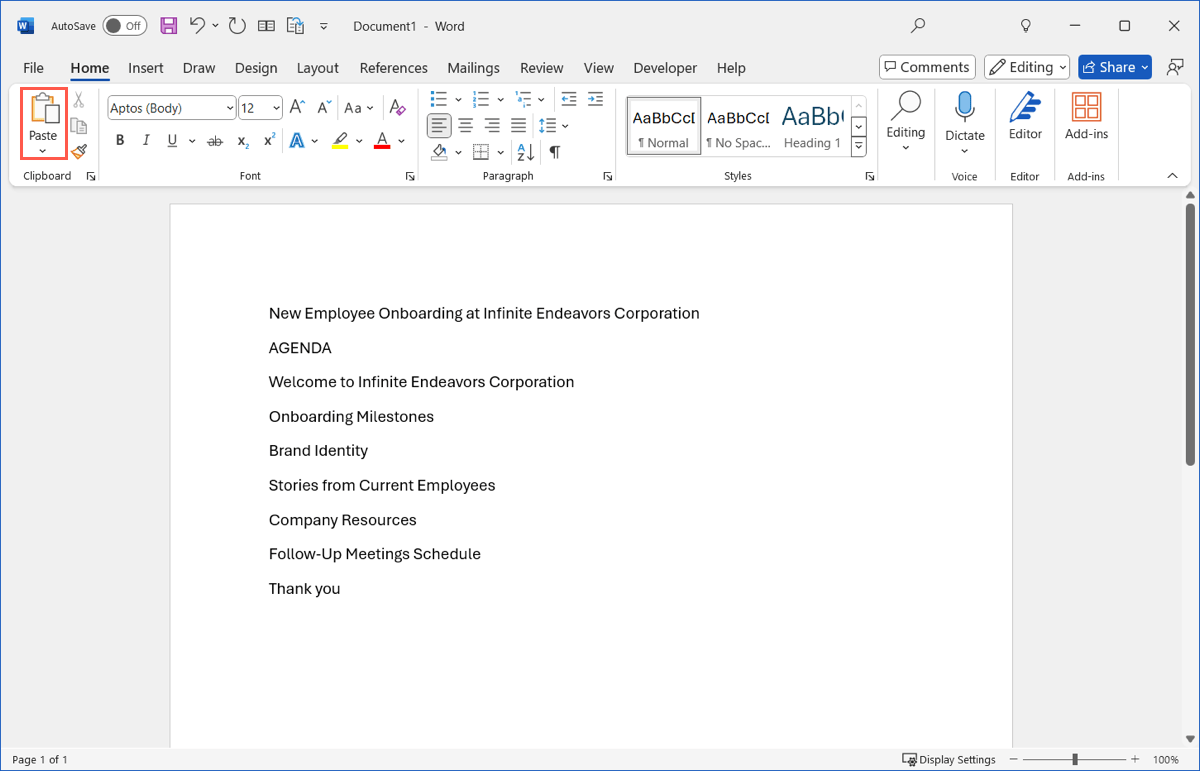Open the Paste options arrow
The width and height of the screenshot is (1200, 771).
tap(43, 151)
